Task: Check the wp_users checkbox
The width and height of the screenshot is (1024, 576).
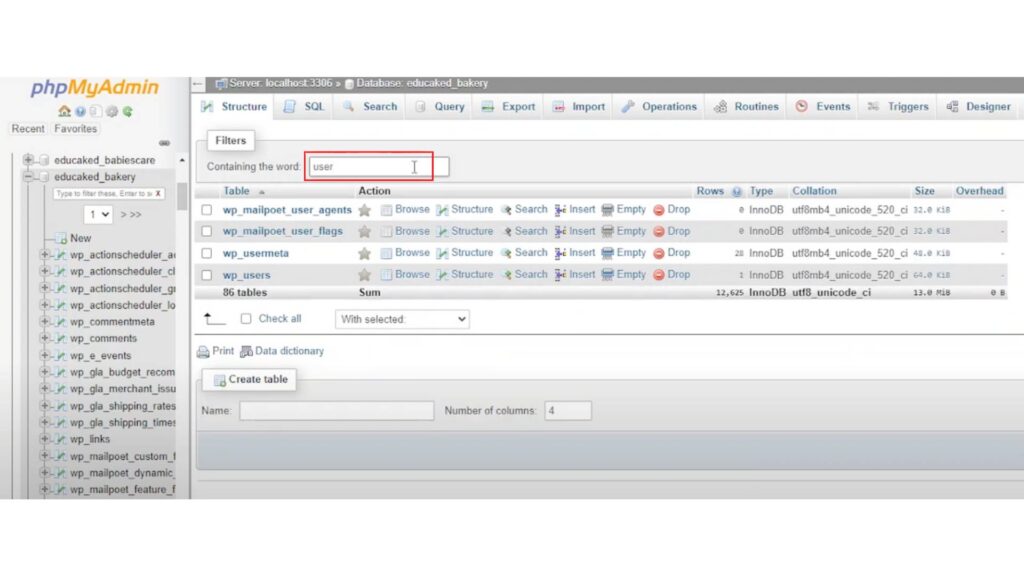Action: click(x=206, y=275)
